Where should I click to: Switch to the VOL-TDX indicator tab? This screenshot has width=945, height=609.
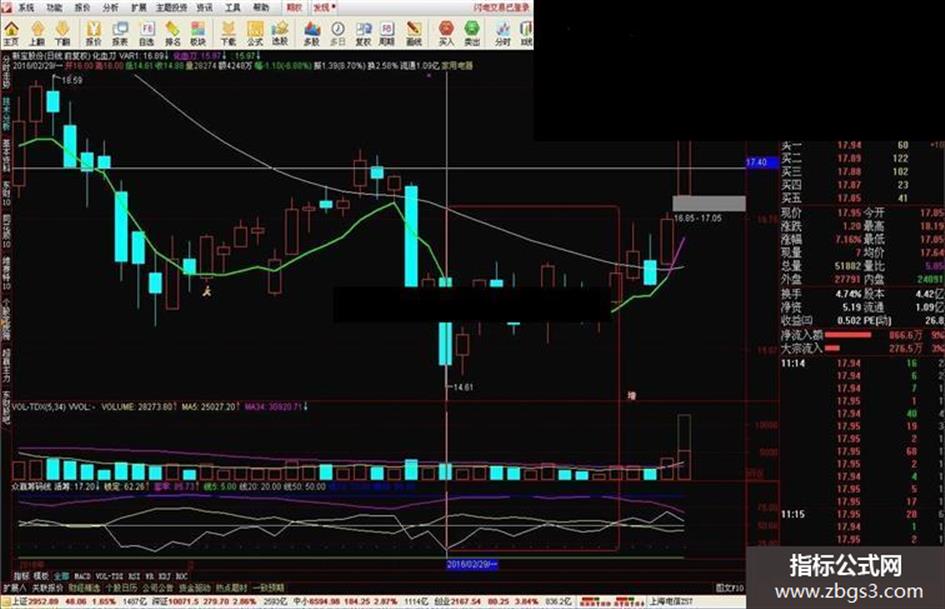pyautogui.click(x=109, y=576)
